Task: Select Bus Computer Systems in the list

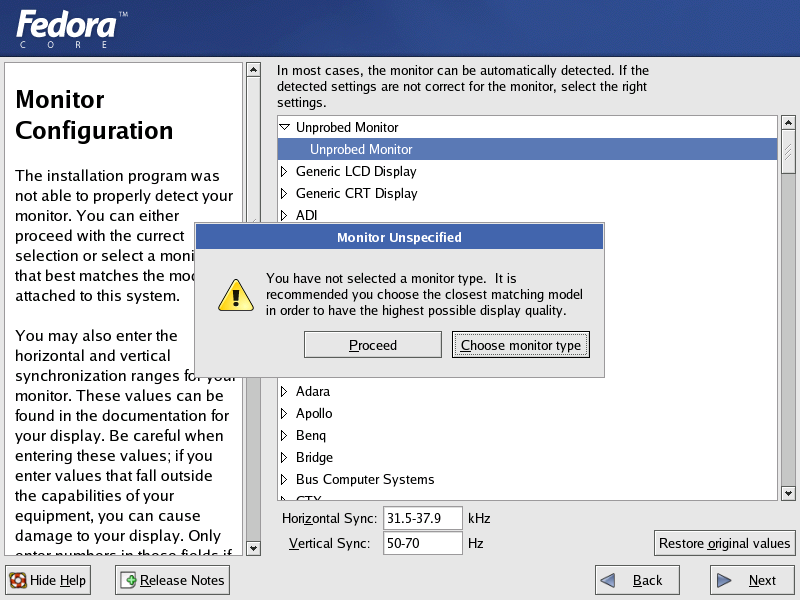Action: [x=528, y=479]
